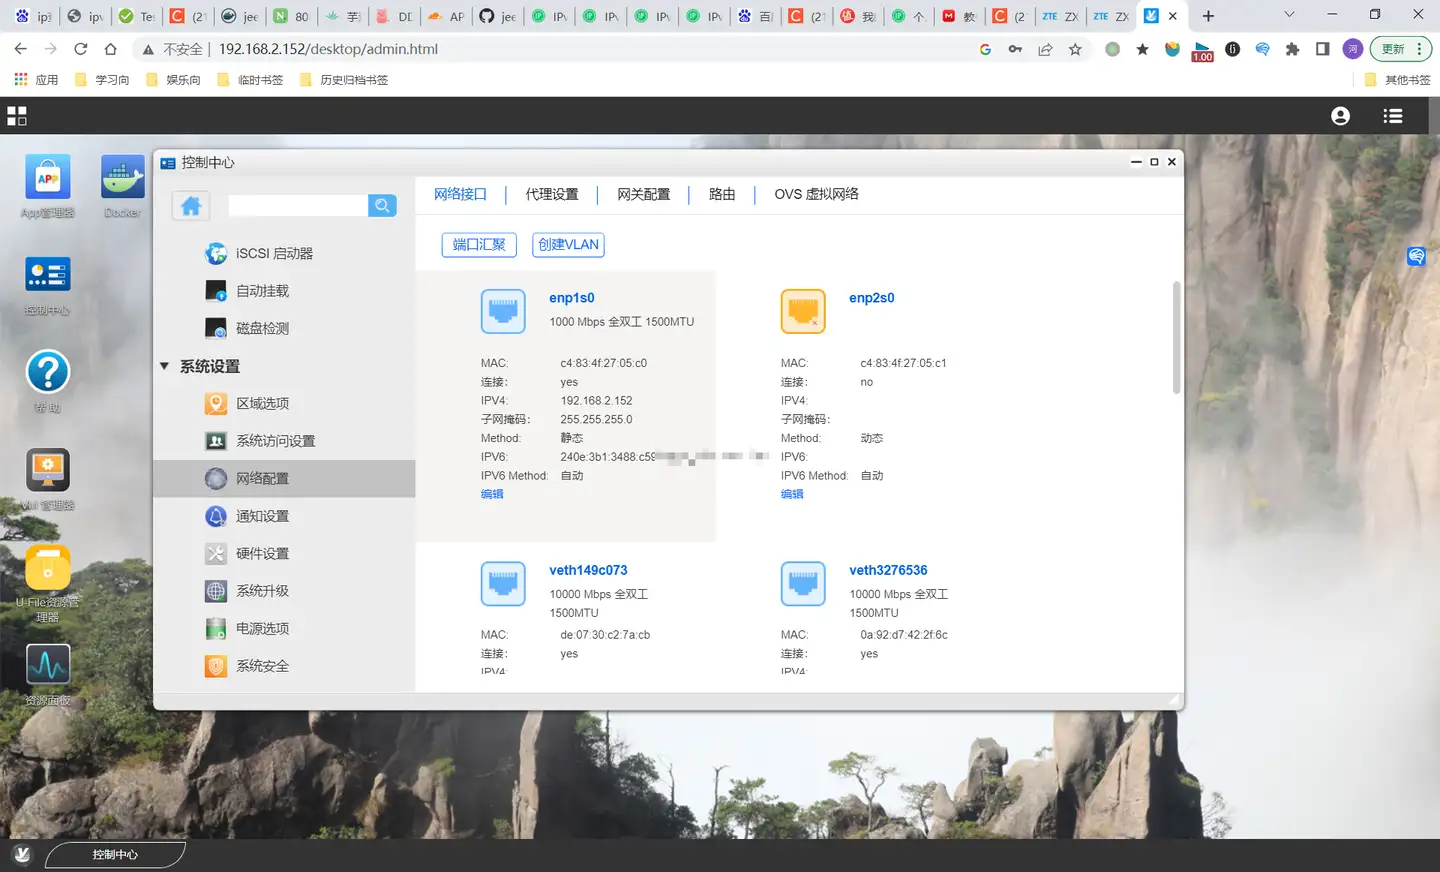Click the veth3276536 interface icon
Viewport: 1440px width, 872px height.
[x=803, y=584]
